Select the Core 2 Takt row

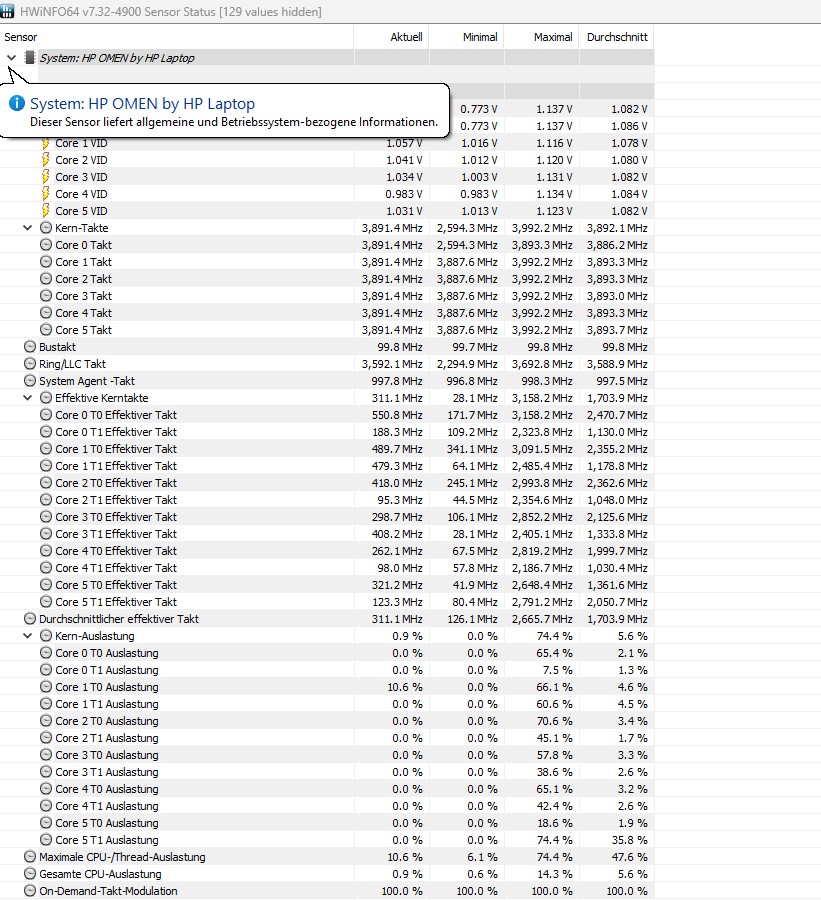pyautogui.click(x=327, y=279)
